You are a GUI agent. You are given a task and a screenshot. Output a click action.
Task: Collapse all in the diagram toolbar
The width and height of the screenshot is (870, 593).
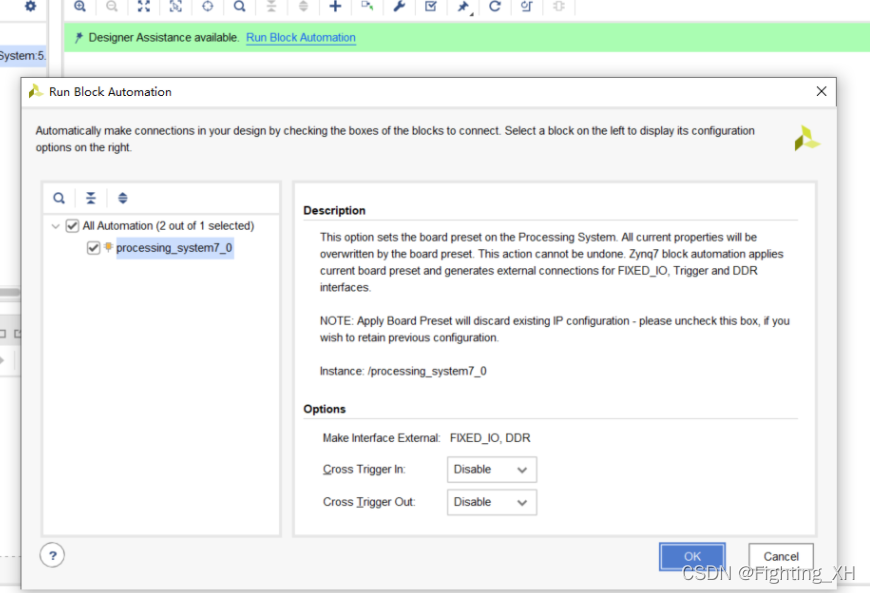pyautogui.click(x=271, y=6)
